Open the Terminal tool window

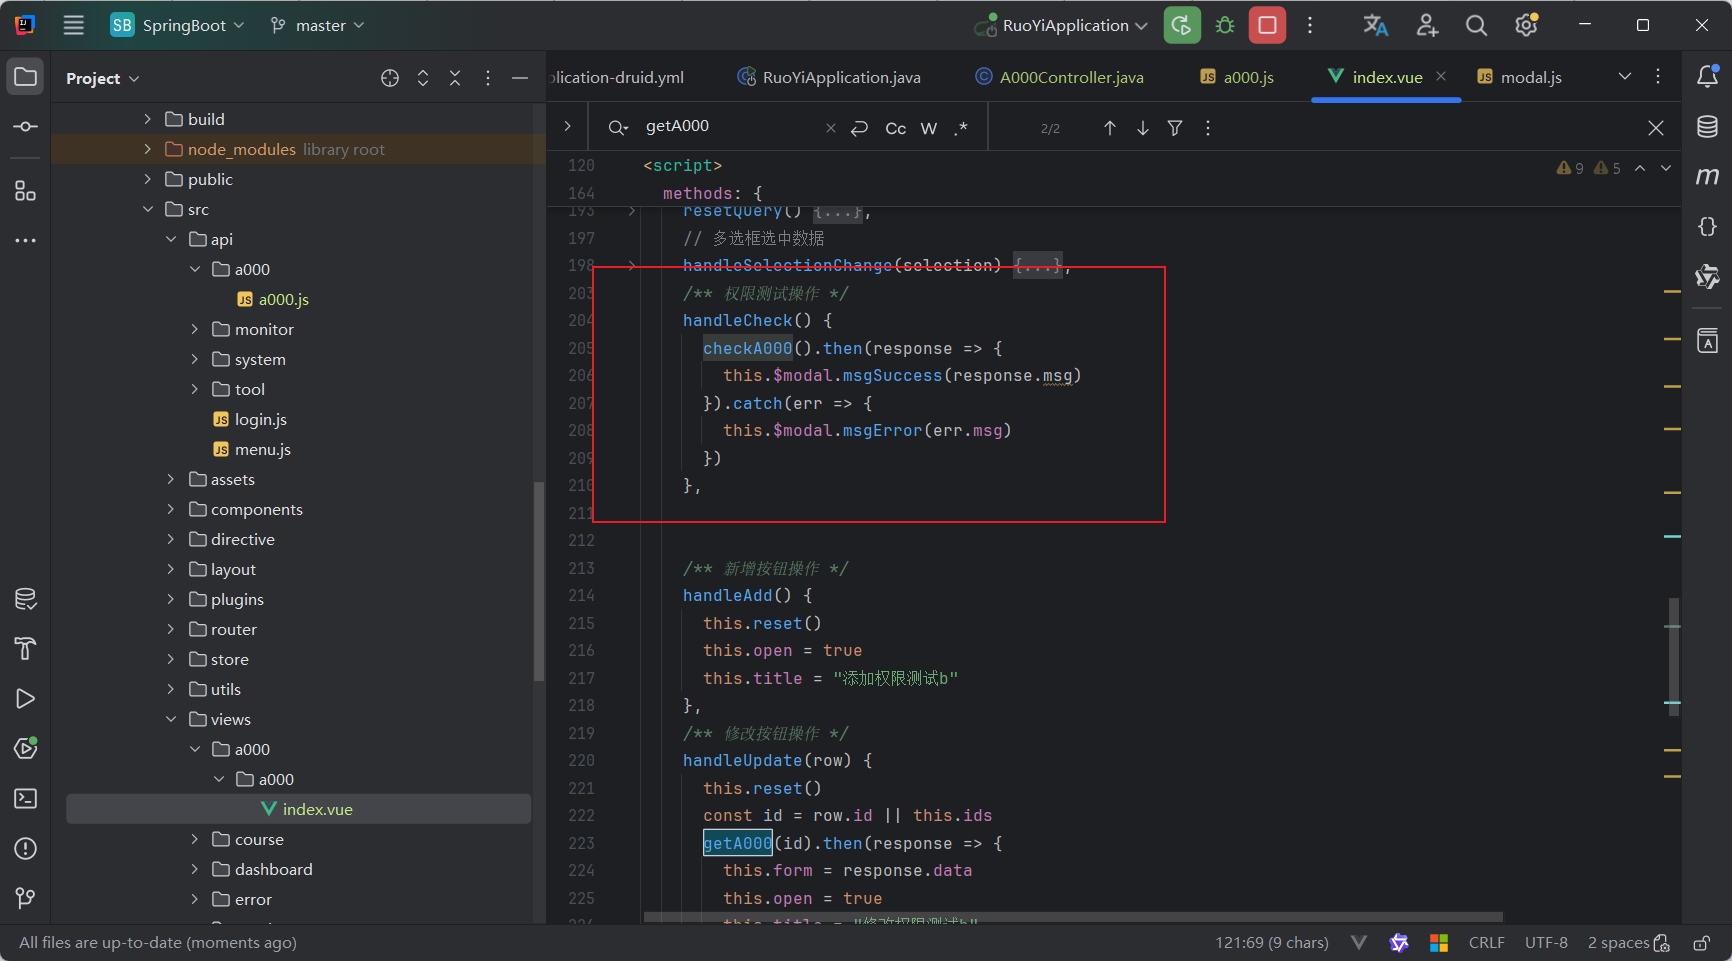26,798
